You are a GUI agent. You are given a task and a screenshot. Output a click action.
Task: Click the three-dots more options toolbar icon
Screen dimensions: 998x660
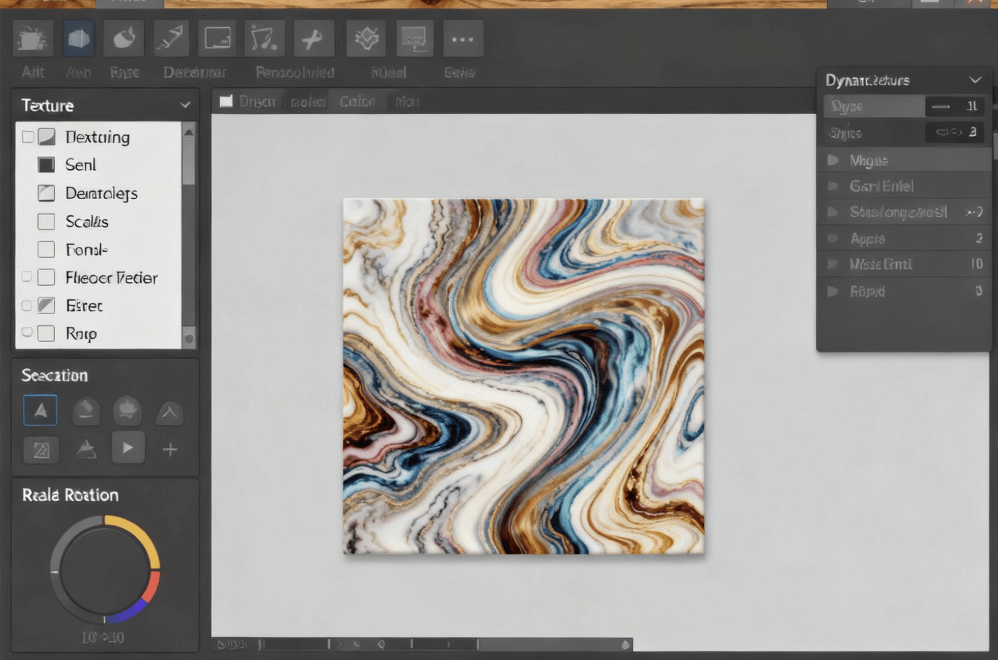pyautogui.click(x=461, y=39)
